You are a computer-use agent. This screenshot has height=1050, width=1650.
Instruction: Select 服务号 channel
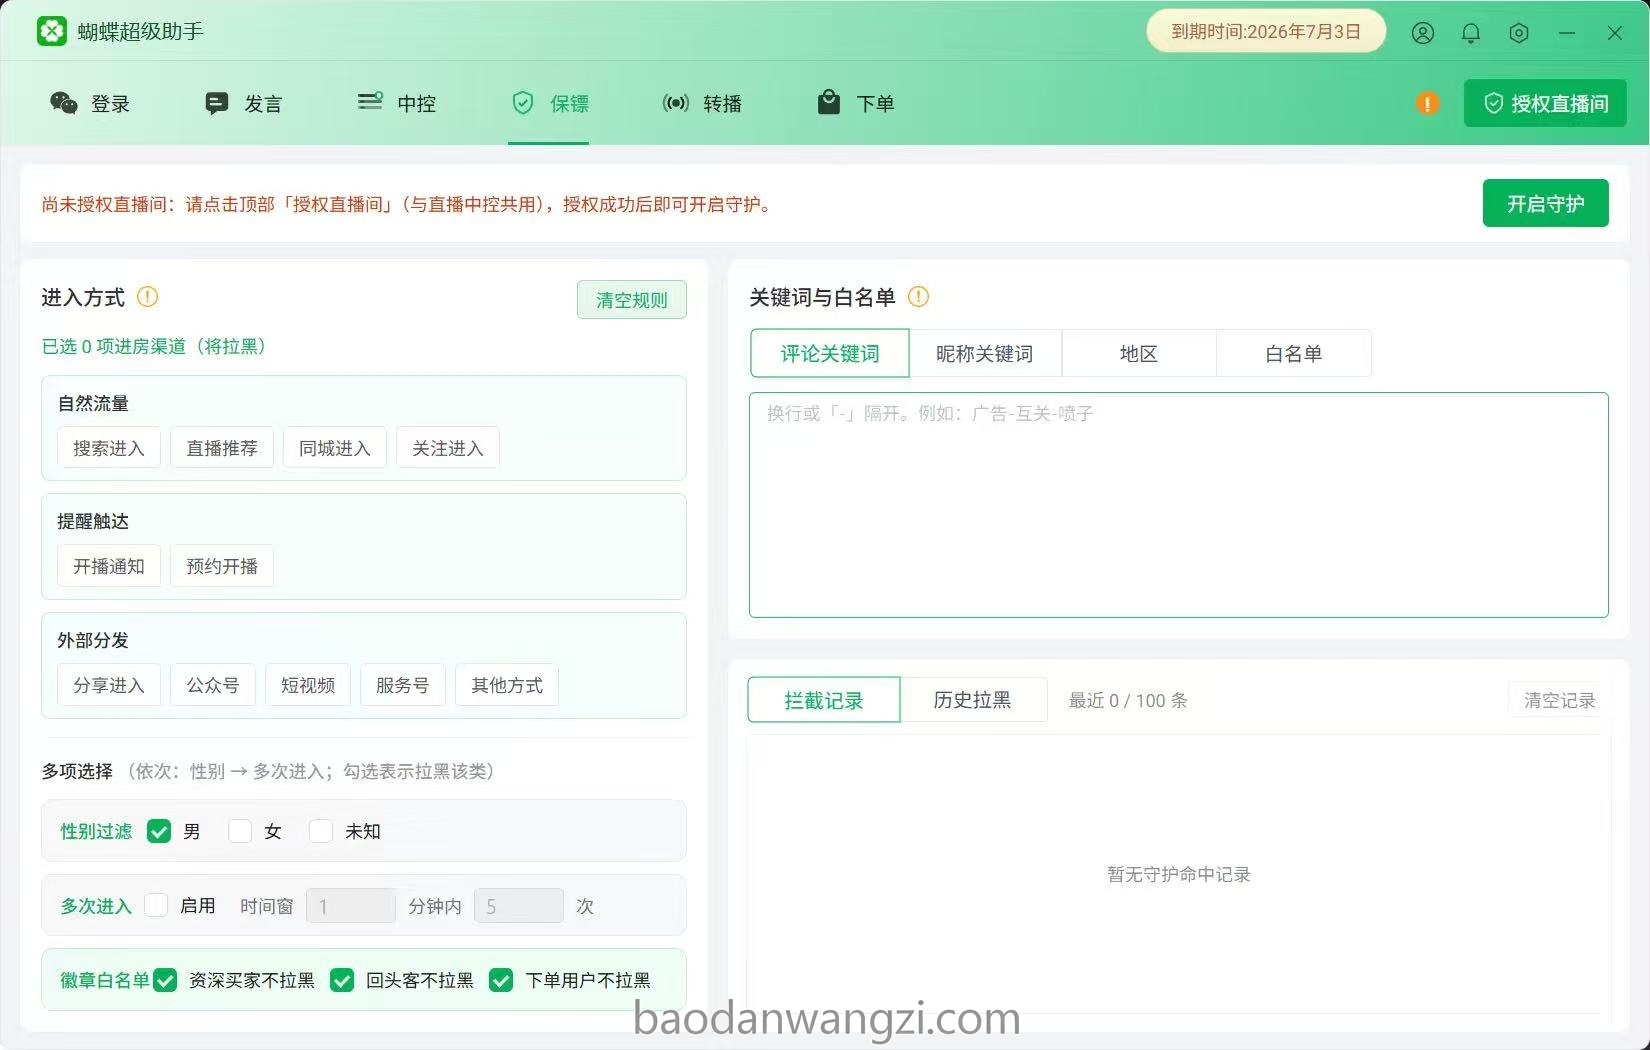403,685
